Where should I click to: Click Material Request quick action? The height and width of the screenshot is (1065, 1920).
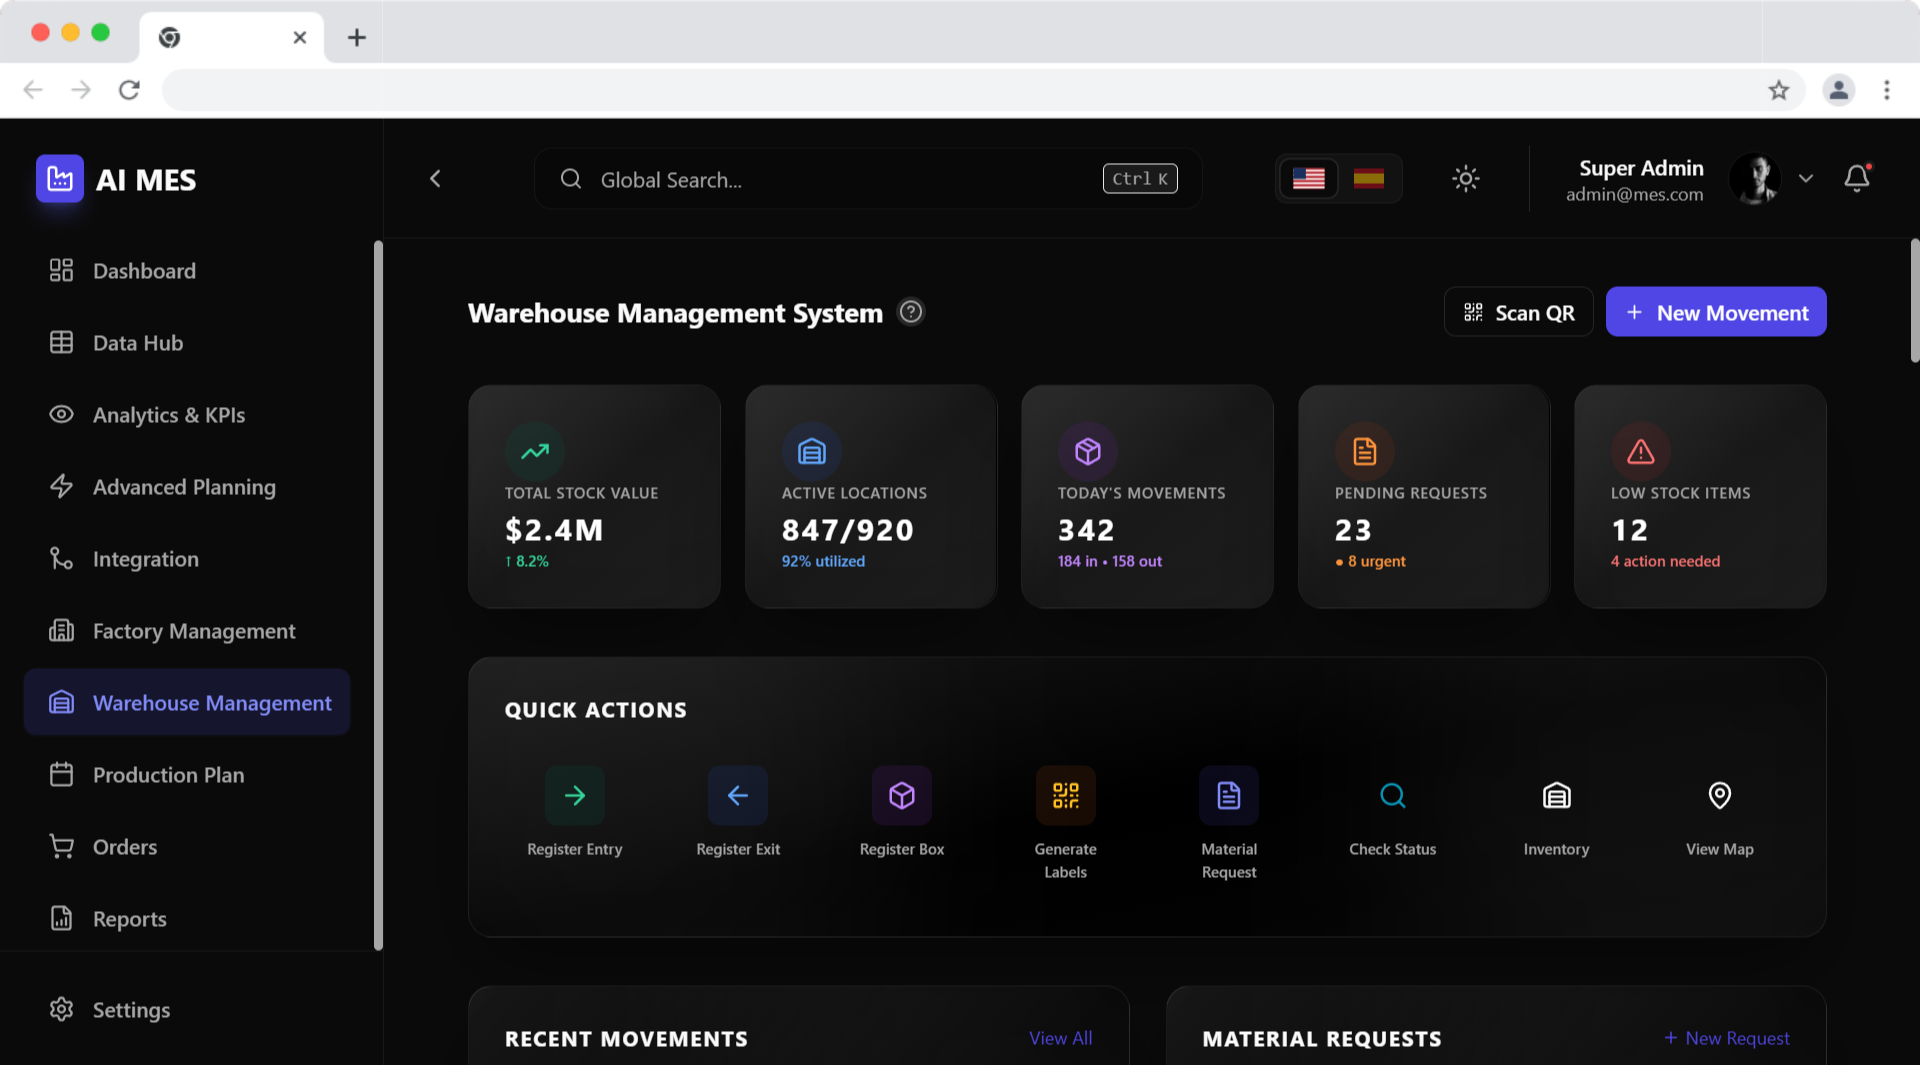(1229, 824)
